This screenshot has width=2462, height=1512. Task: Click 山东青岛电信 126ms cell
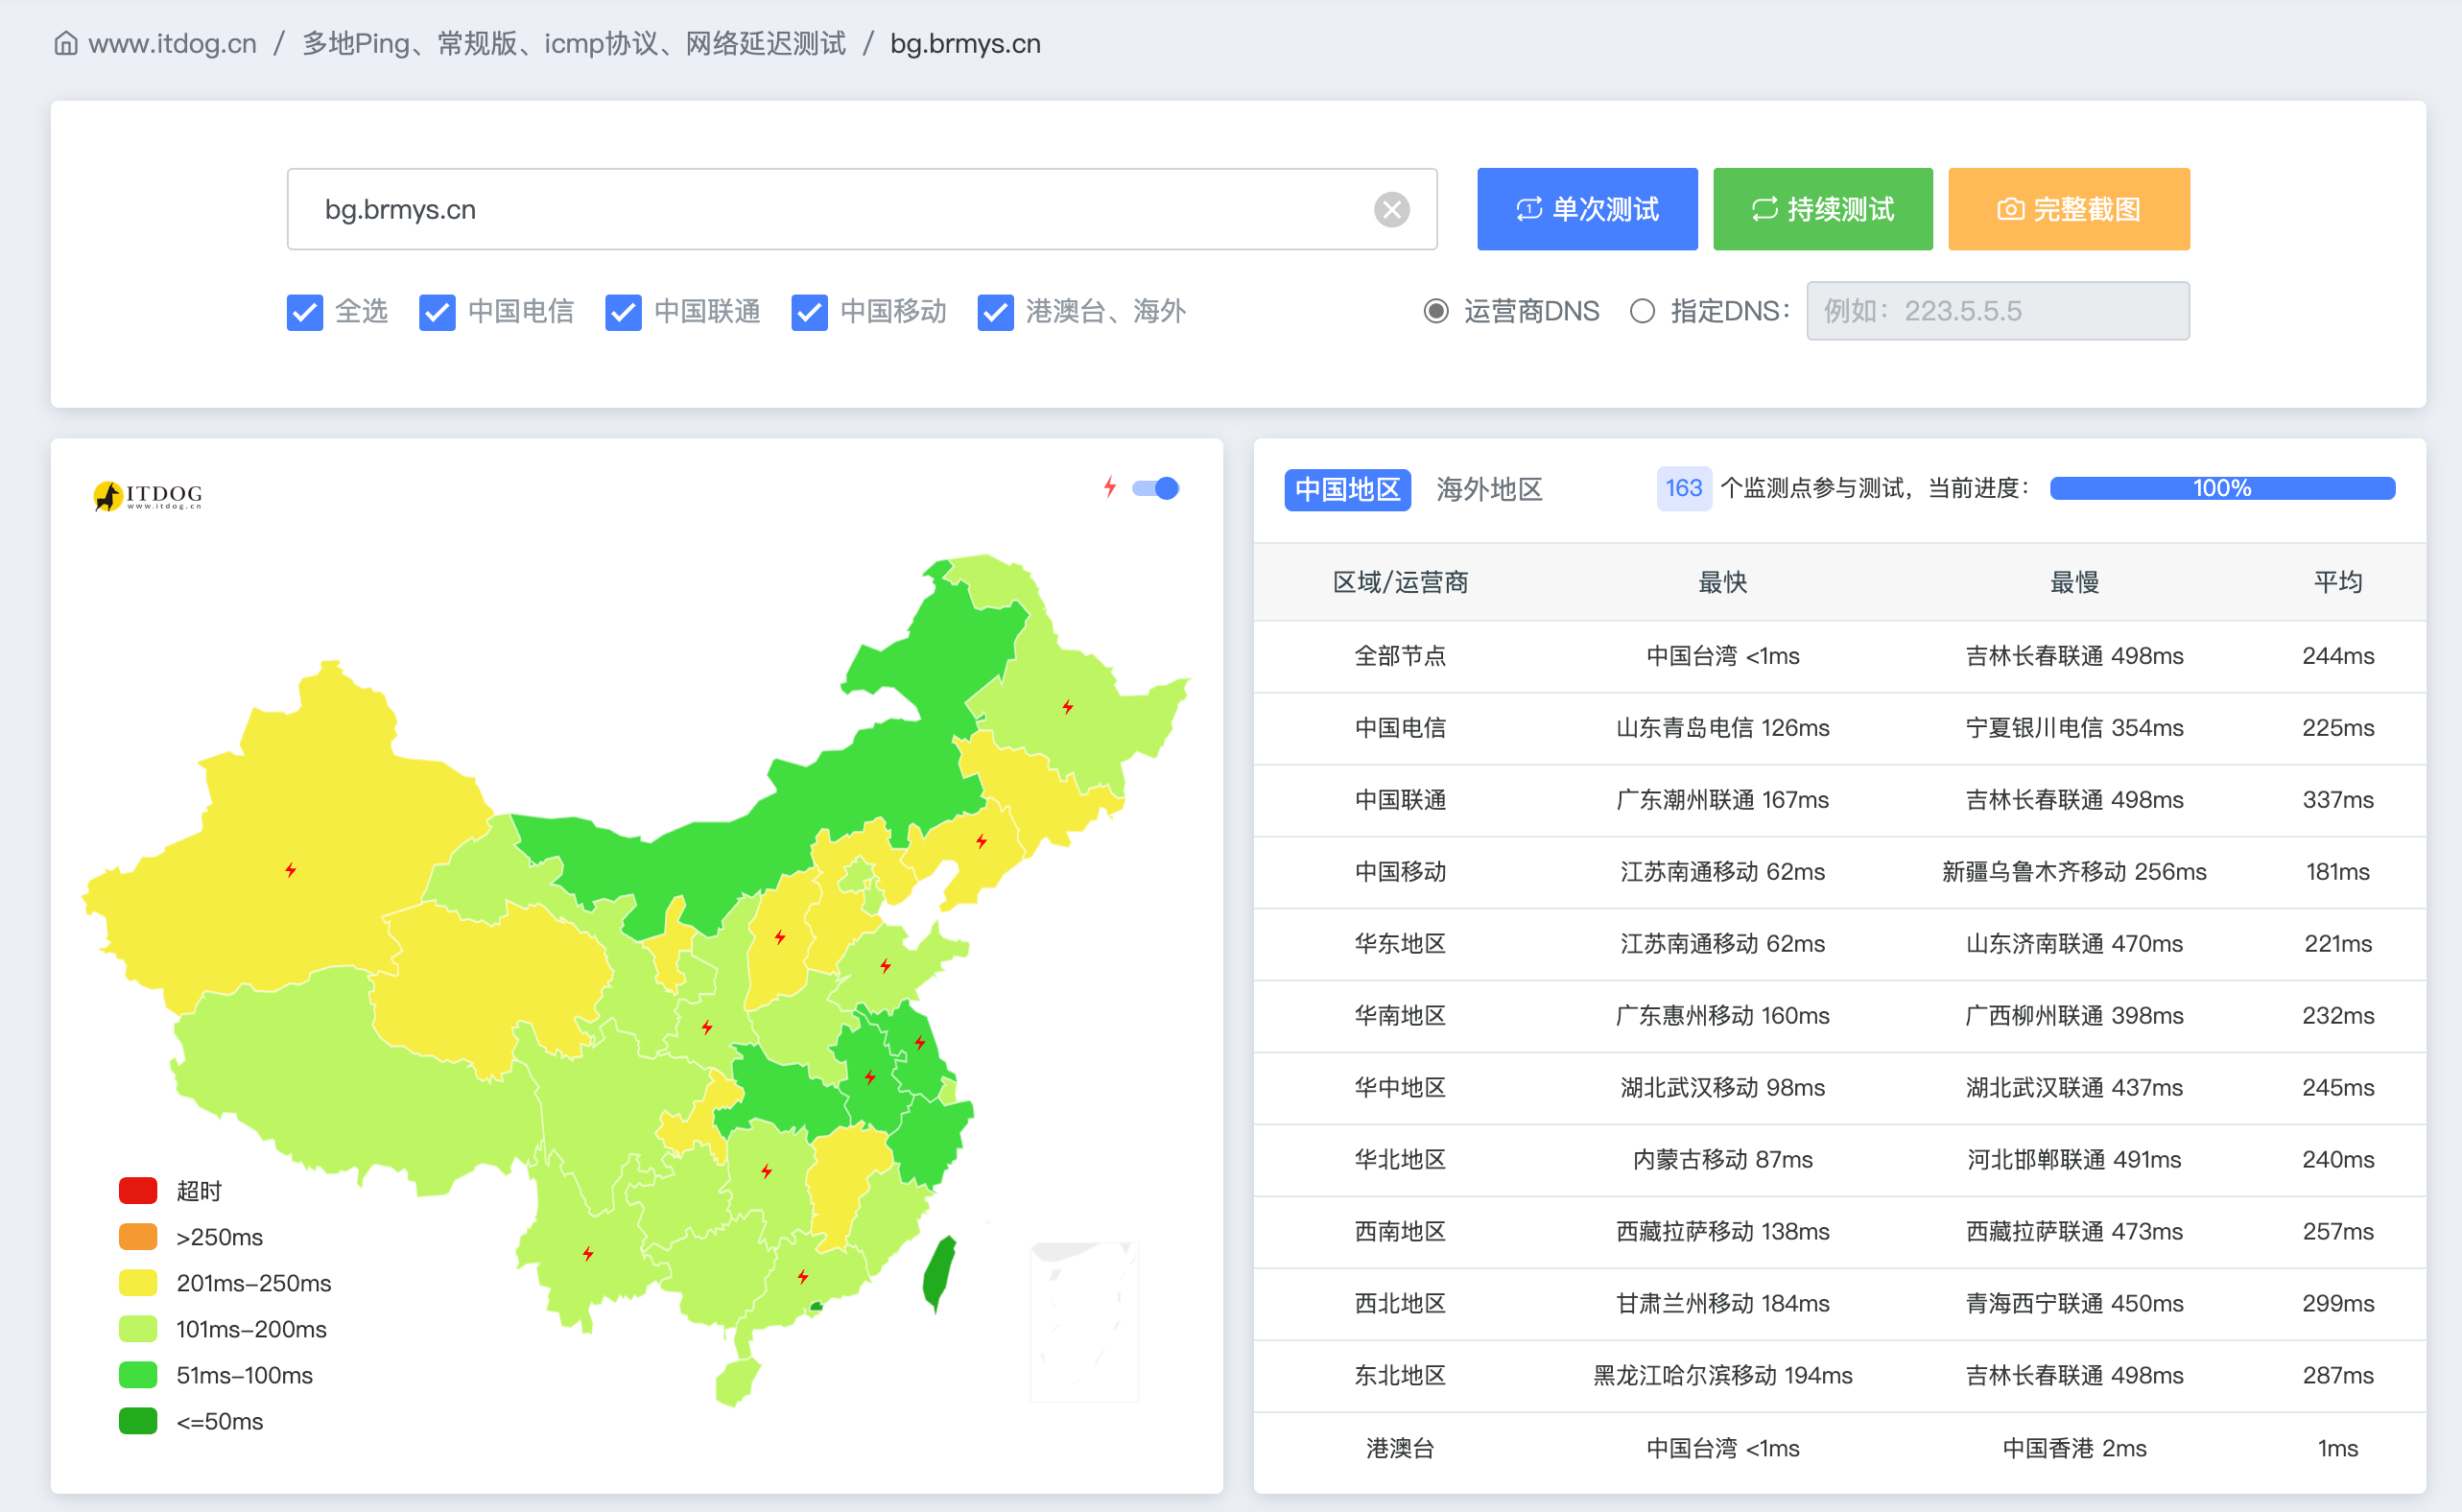click(1723, 728)
